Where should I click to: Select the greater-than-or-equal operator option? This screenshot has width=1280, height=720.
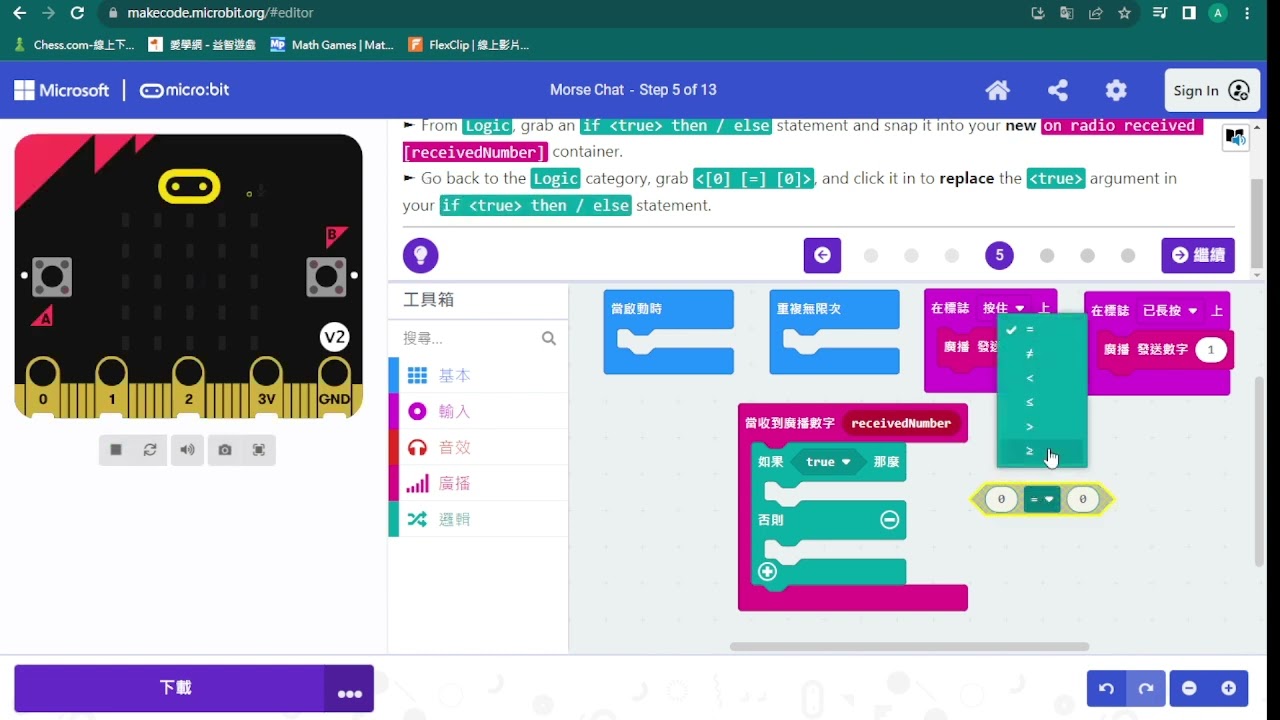1041,451
